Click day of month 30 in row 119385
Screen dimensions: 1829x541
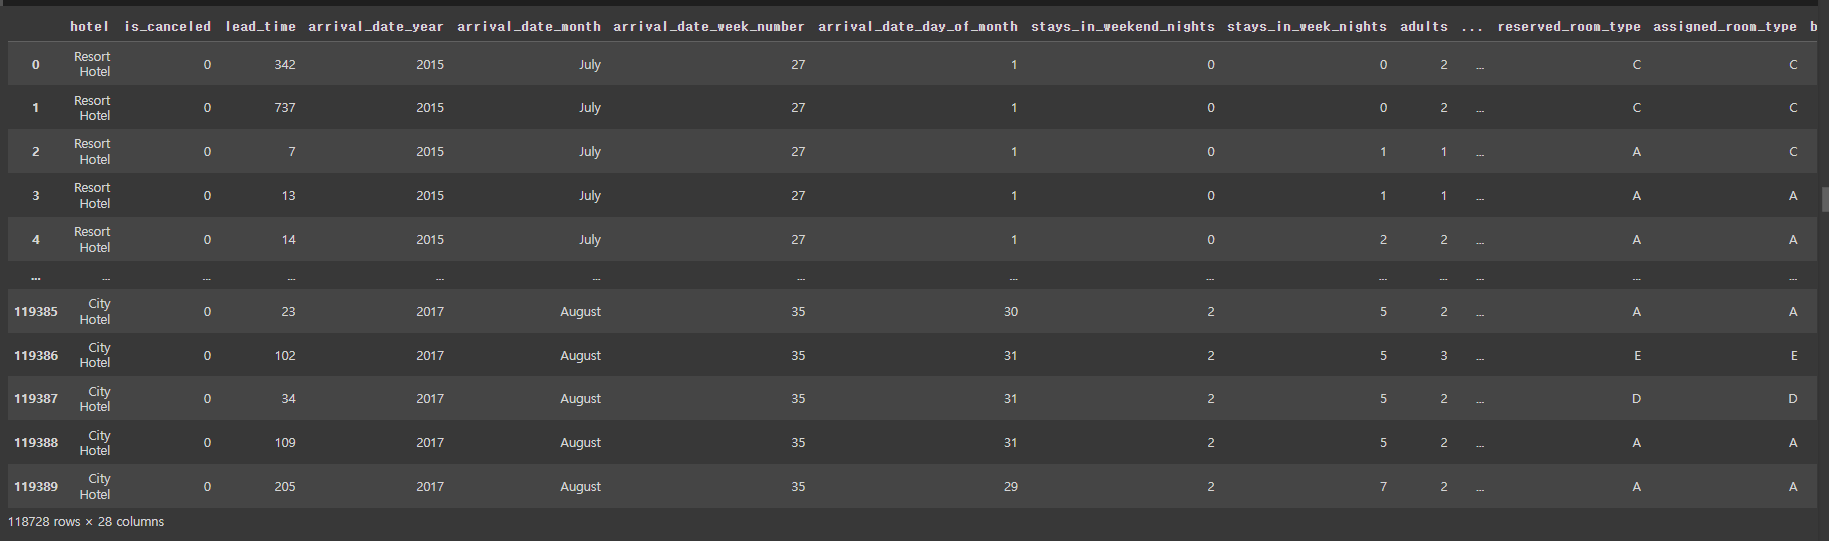(x=1011, y=312)
